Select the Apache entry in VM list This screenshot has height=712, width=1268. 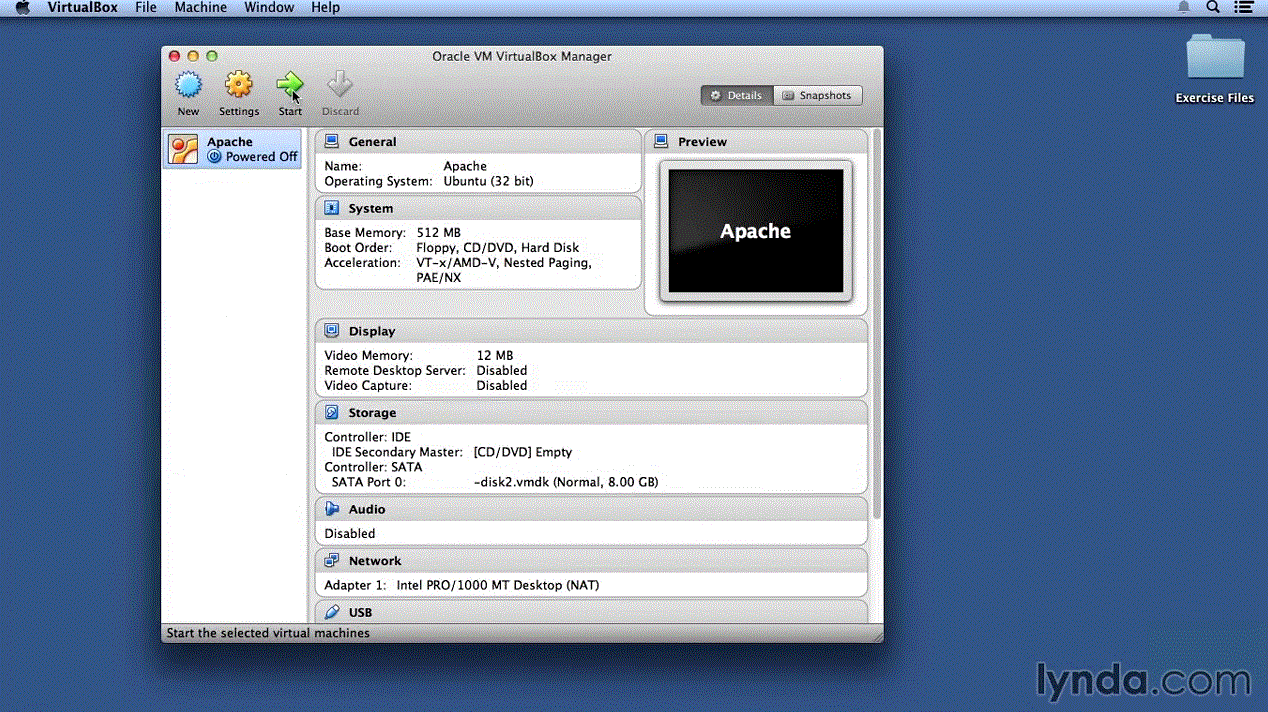232,149
